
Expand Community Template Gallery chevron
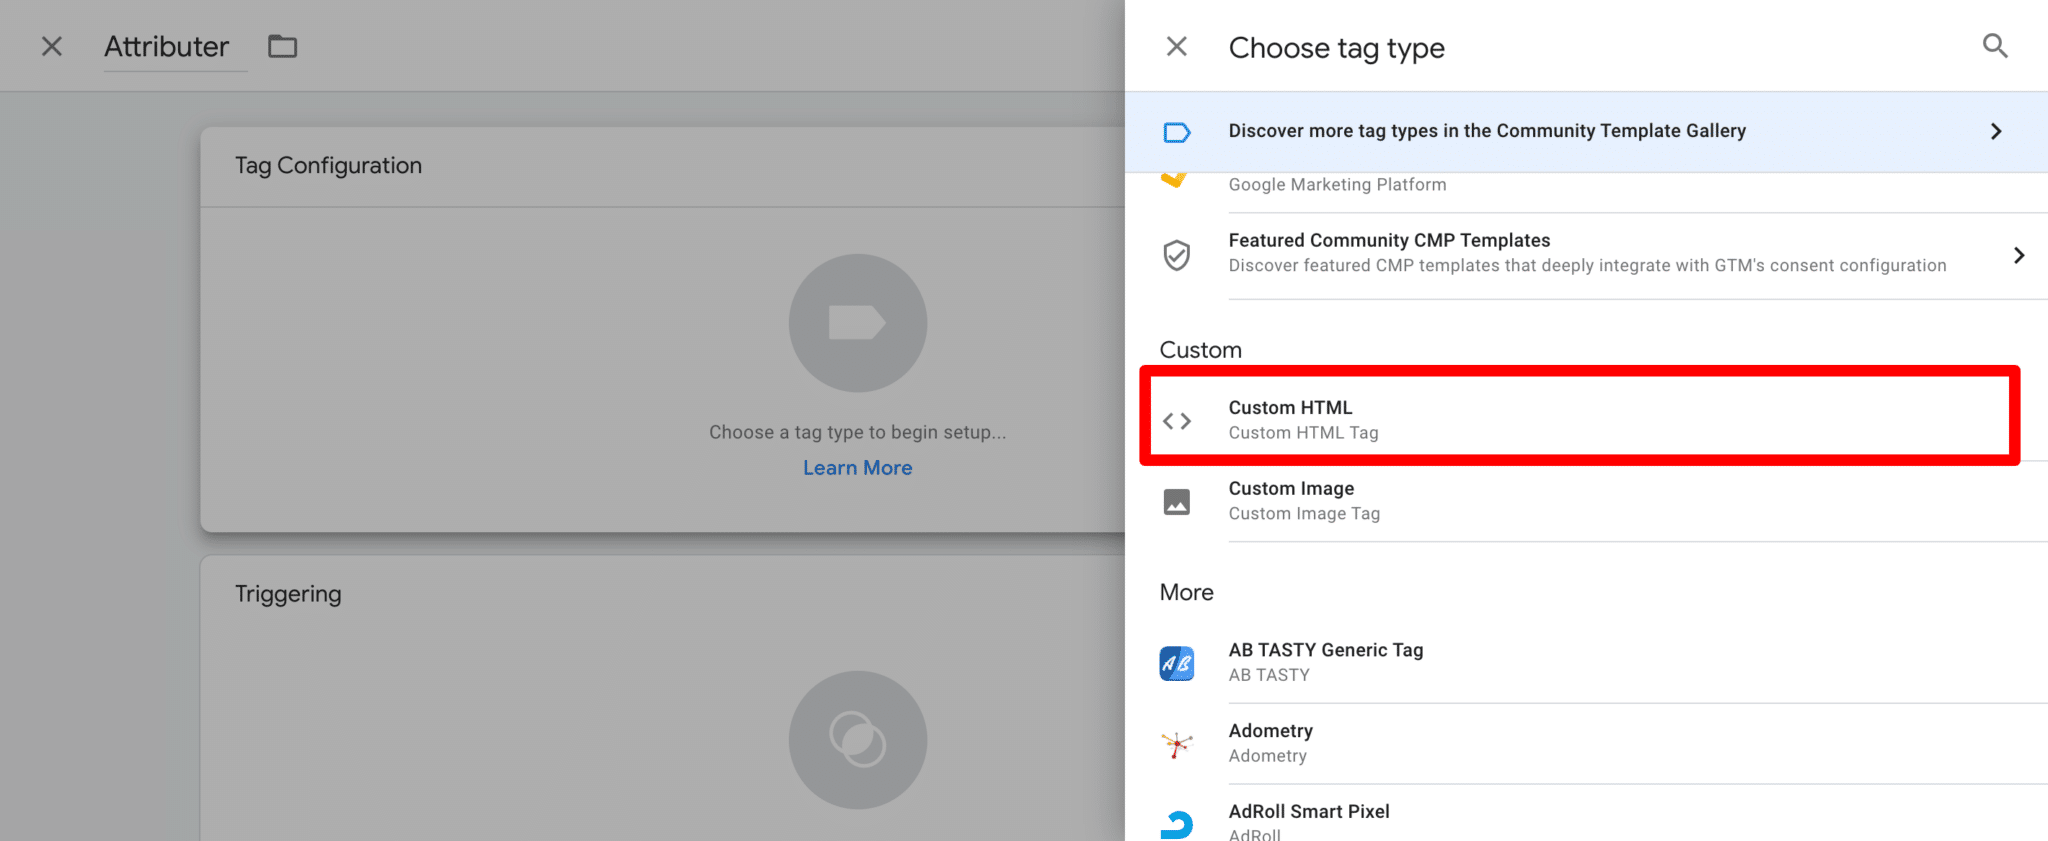1996,131
